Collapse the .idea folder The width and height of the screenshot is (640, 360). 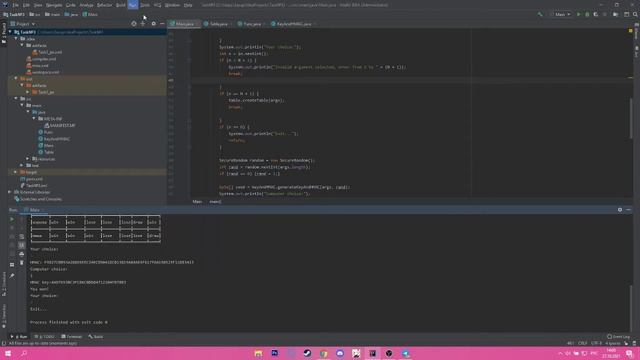(x=16, y=39)
